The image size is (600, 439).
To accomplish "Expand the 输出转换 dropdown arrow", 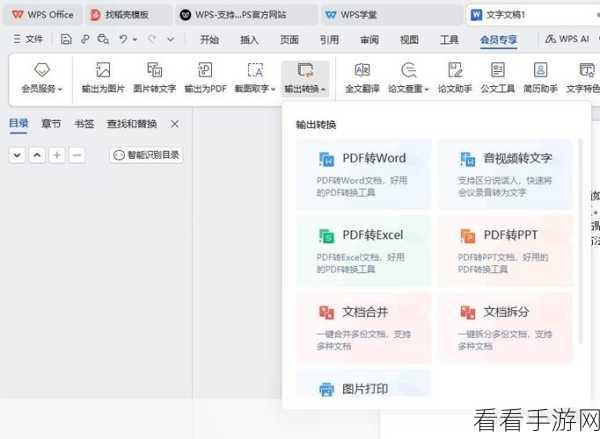I will [x=323, y=89].
